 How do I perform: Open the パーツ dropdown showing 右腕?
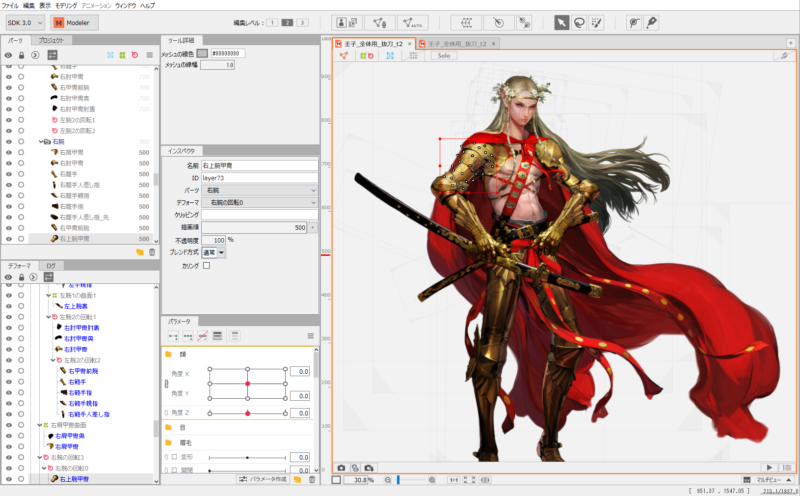pyautogui.click(x=260, y=190)
